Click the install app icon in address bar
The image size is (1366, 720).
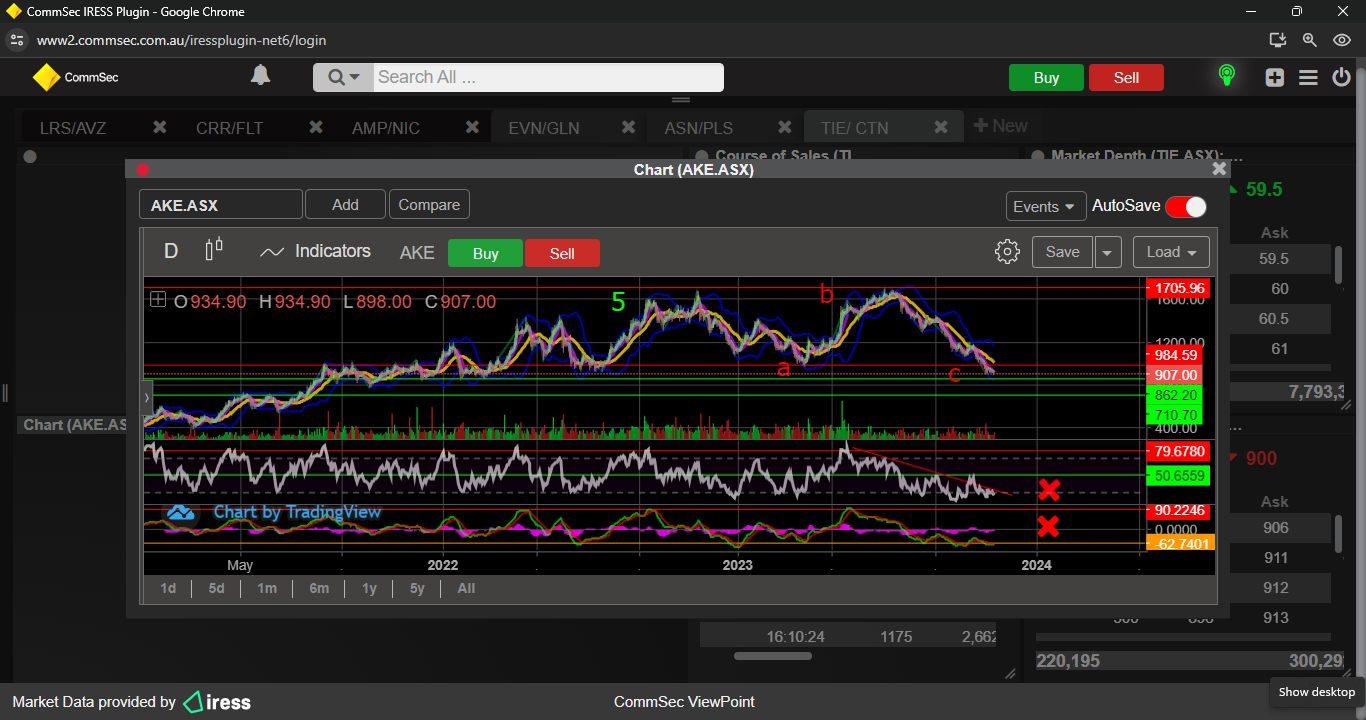1277,40
